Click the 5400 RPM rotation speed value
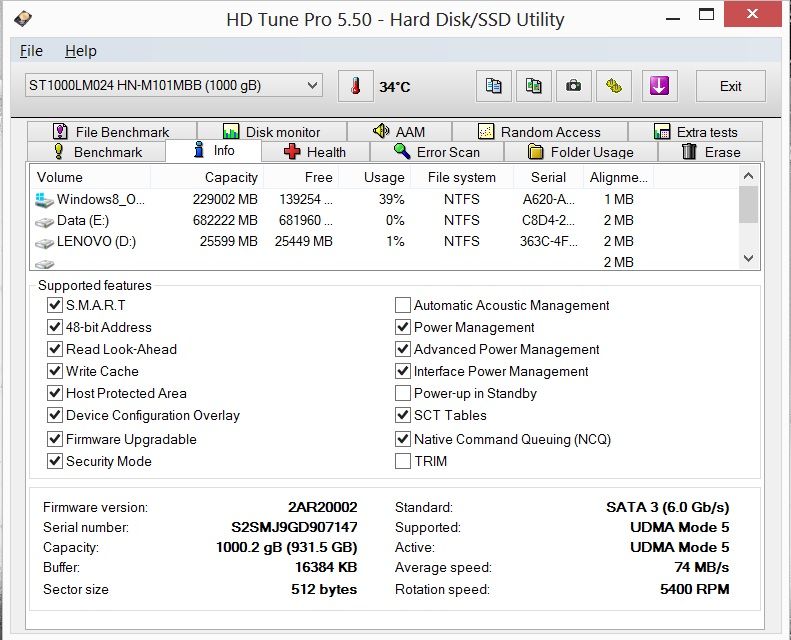This screenshot has width=791, height=640. point(695,589)
